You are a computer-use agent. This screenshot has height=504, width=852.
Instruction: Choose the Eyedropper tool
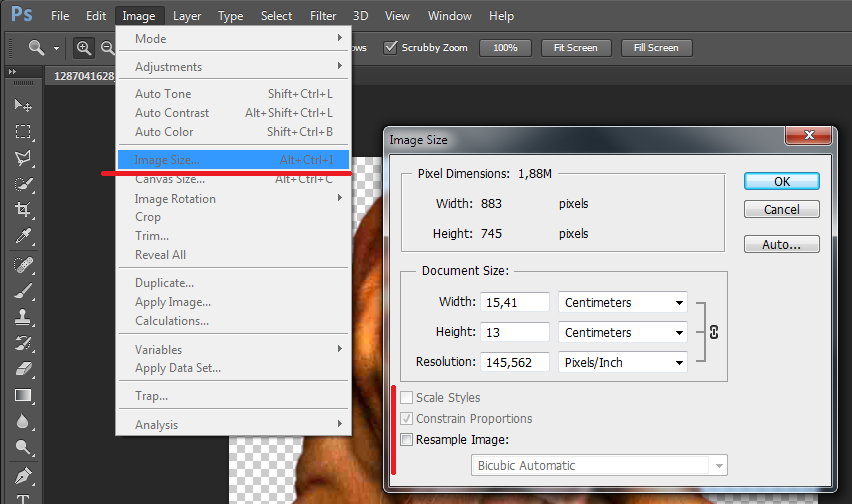click(23, 237)
